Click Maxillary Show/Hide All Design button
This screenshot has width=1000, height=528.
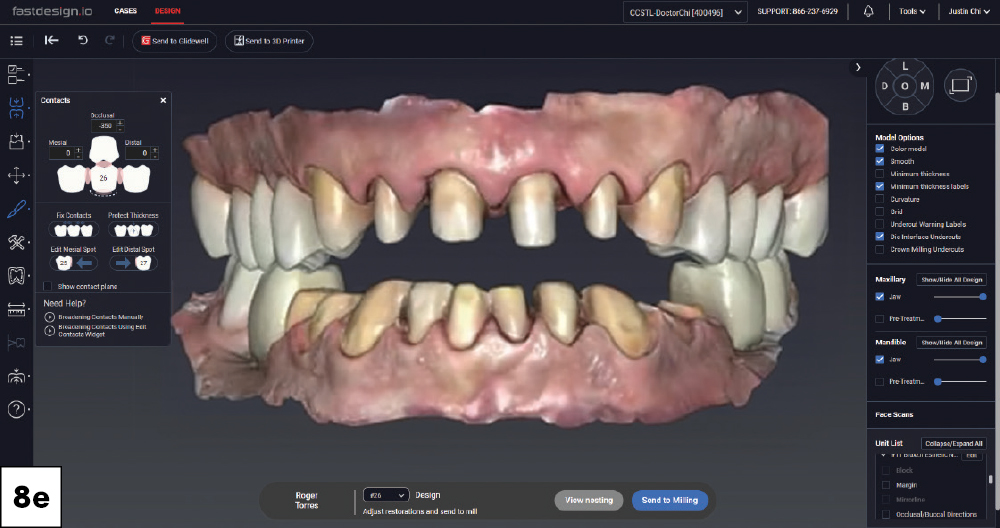pos(952,279)
